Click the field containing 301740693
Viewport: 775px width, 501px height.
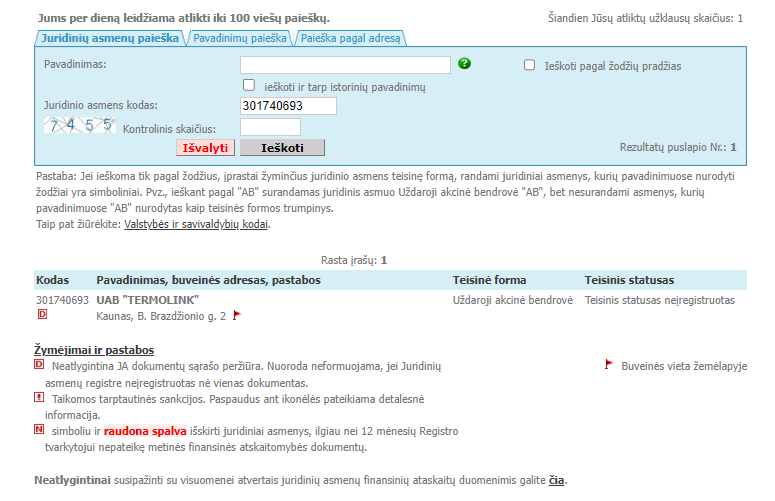tap(288, 106)
